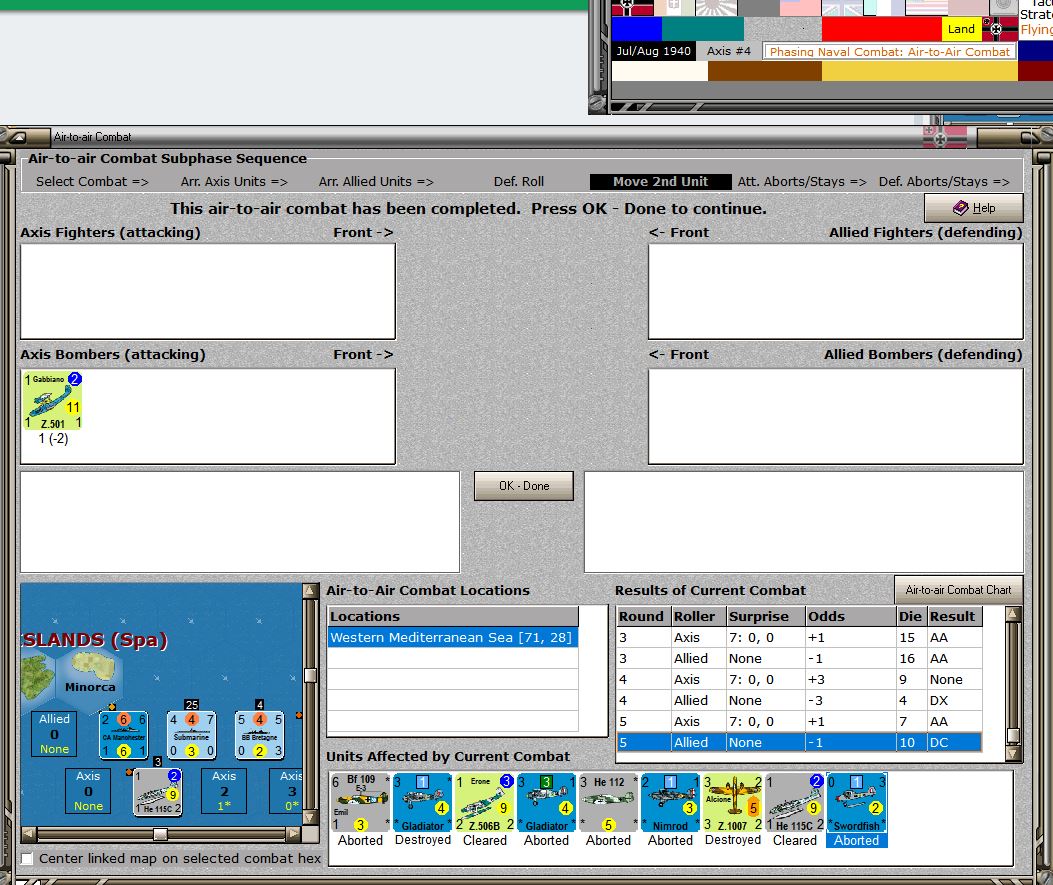
Task: Click the Def. Aborts/Stays step
Action: (x=944, y=181)
